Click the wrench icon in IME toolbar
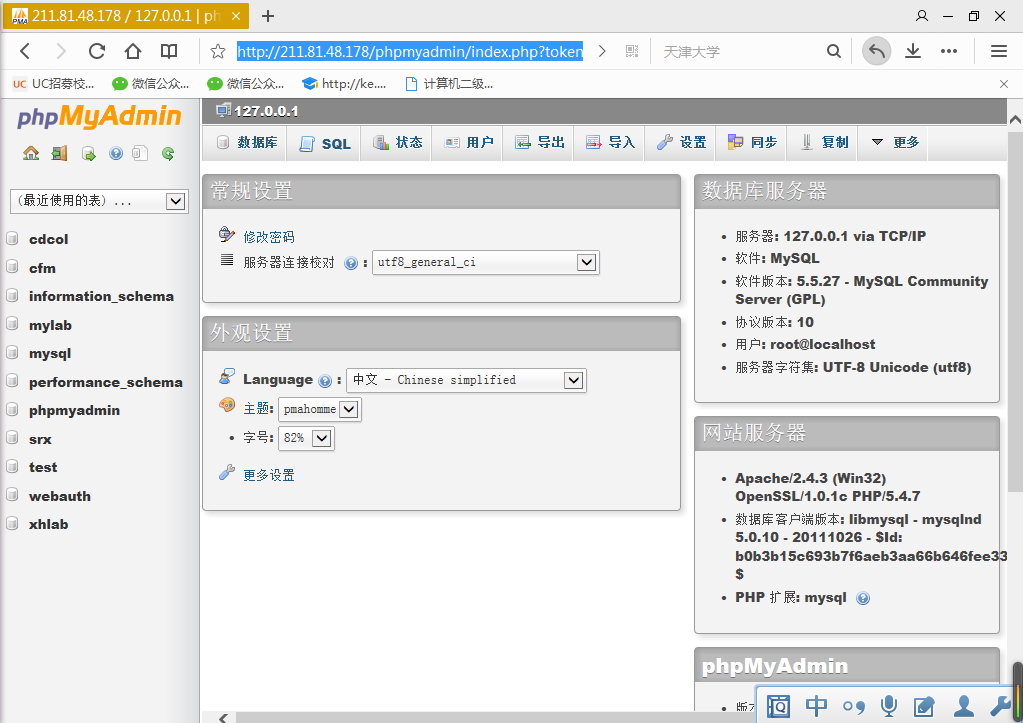Image resolution: width=1023 pixels, height=723 pixels. pos(1000,705)
